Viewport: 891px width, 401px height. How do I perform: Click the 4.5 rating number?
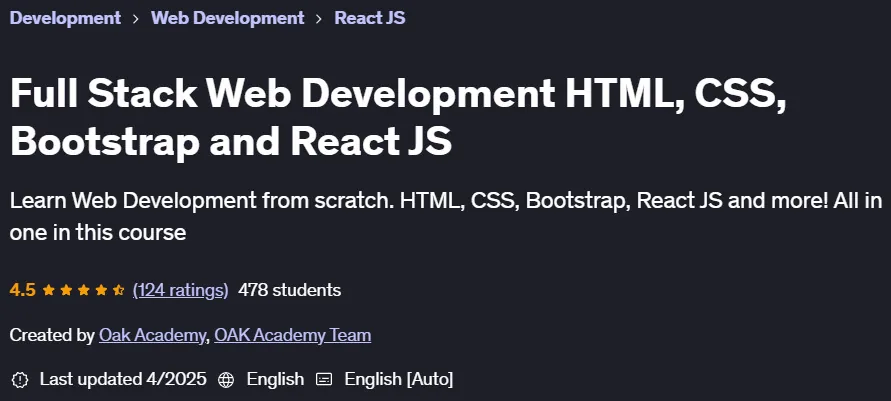(23, 290)
